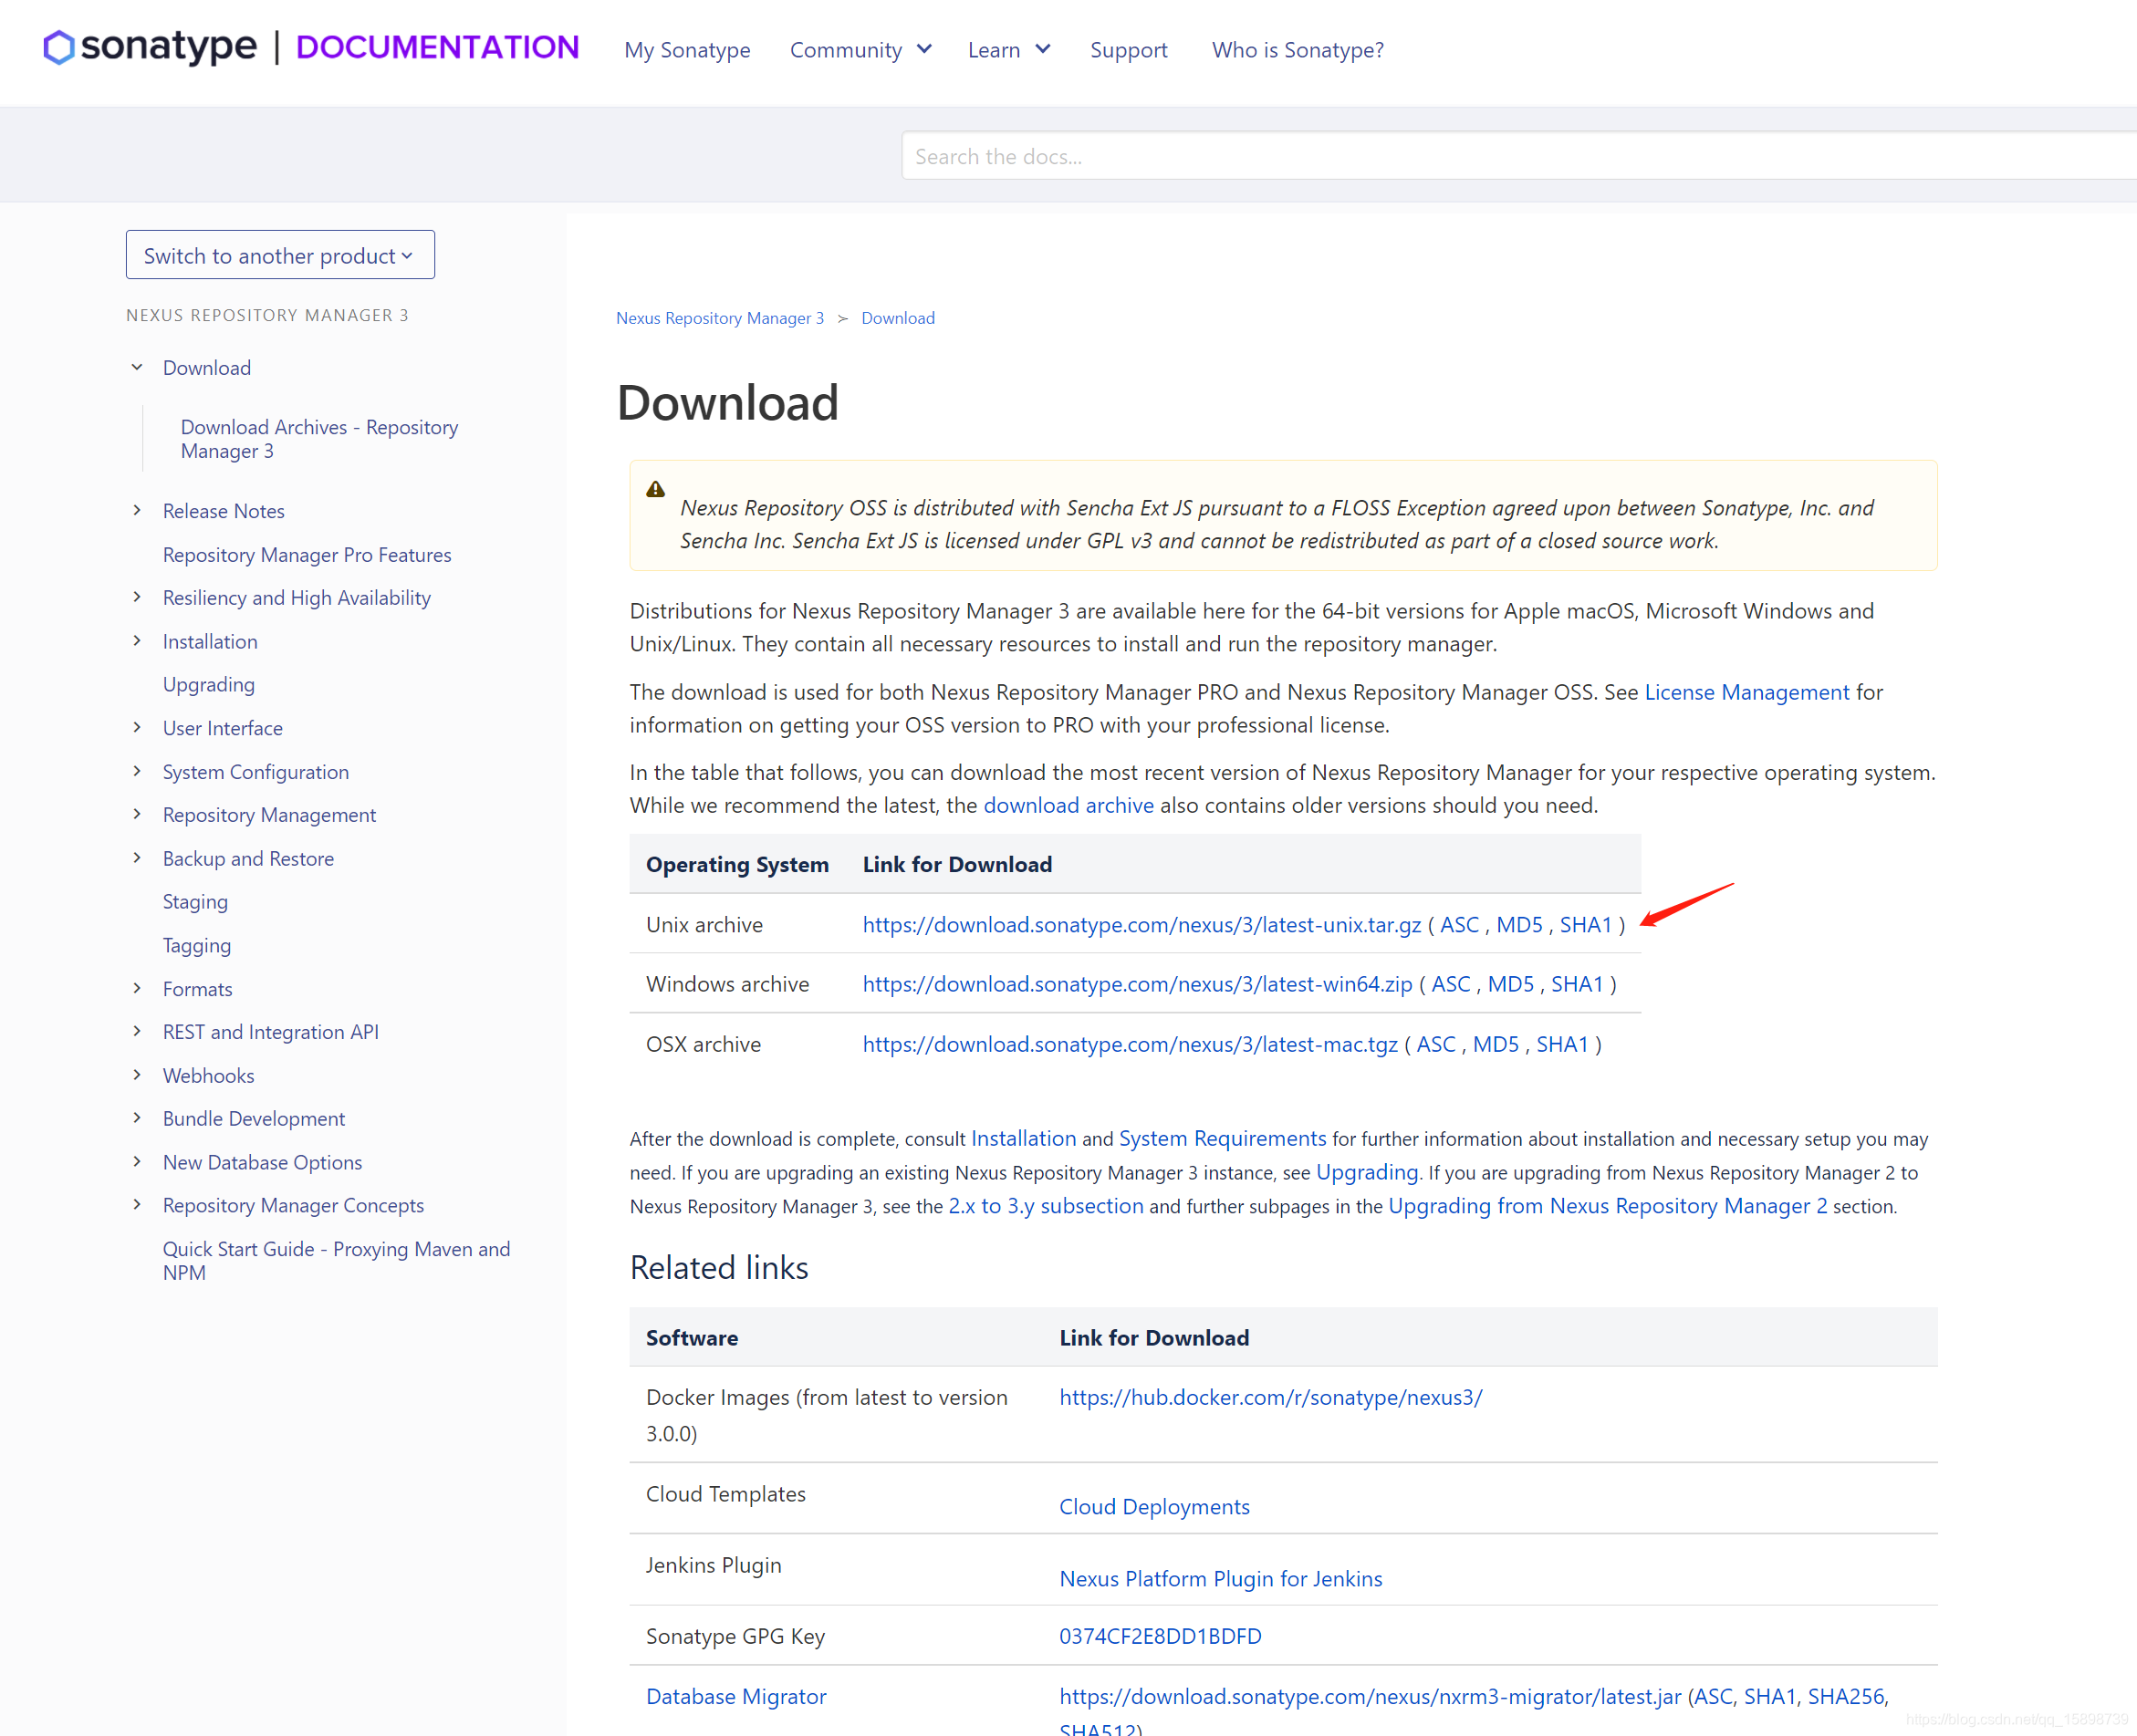Open the System Requirements link
2137x1736 pixels.
[x=1222, y=1138]
